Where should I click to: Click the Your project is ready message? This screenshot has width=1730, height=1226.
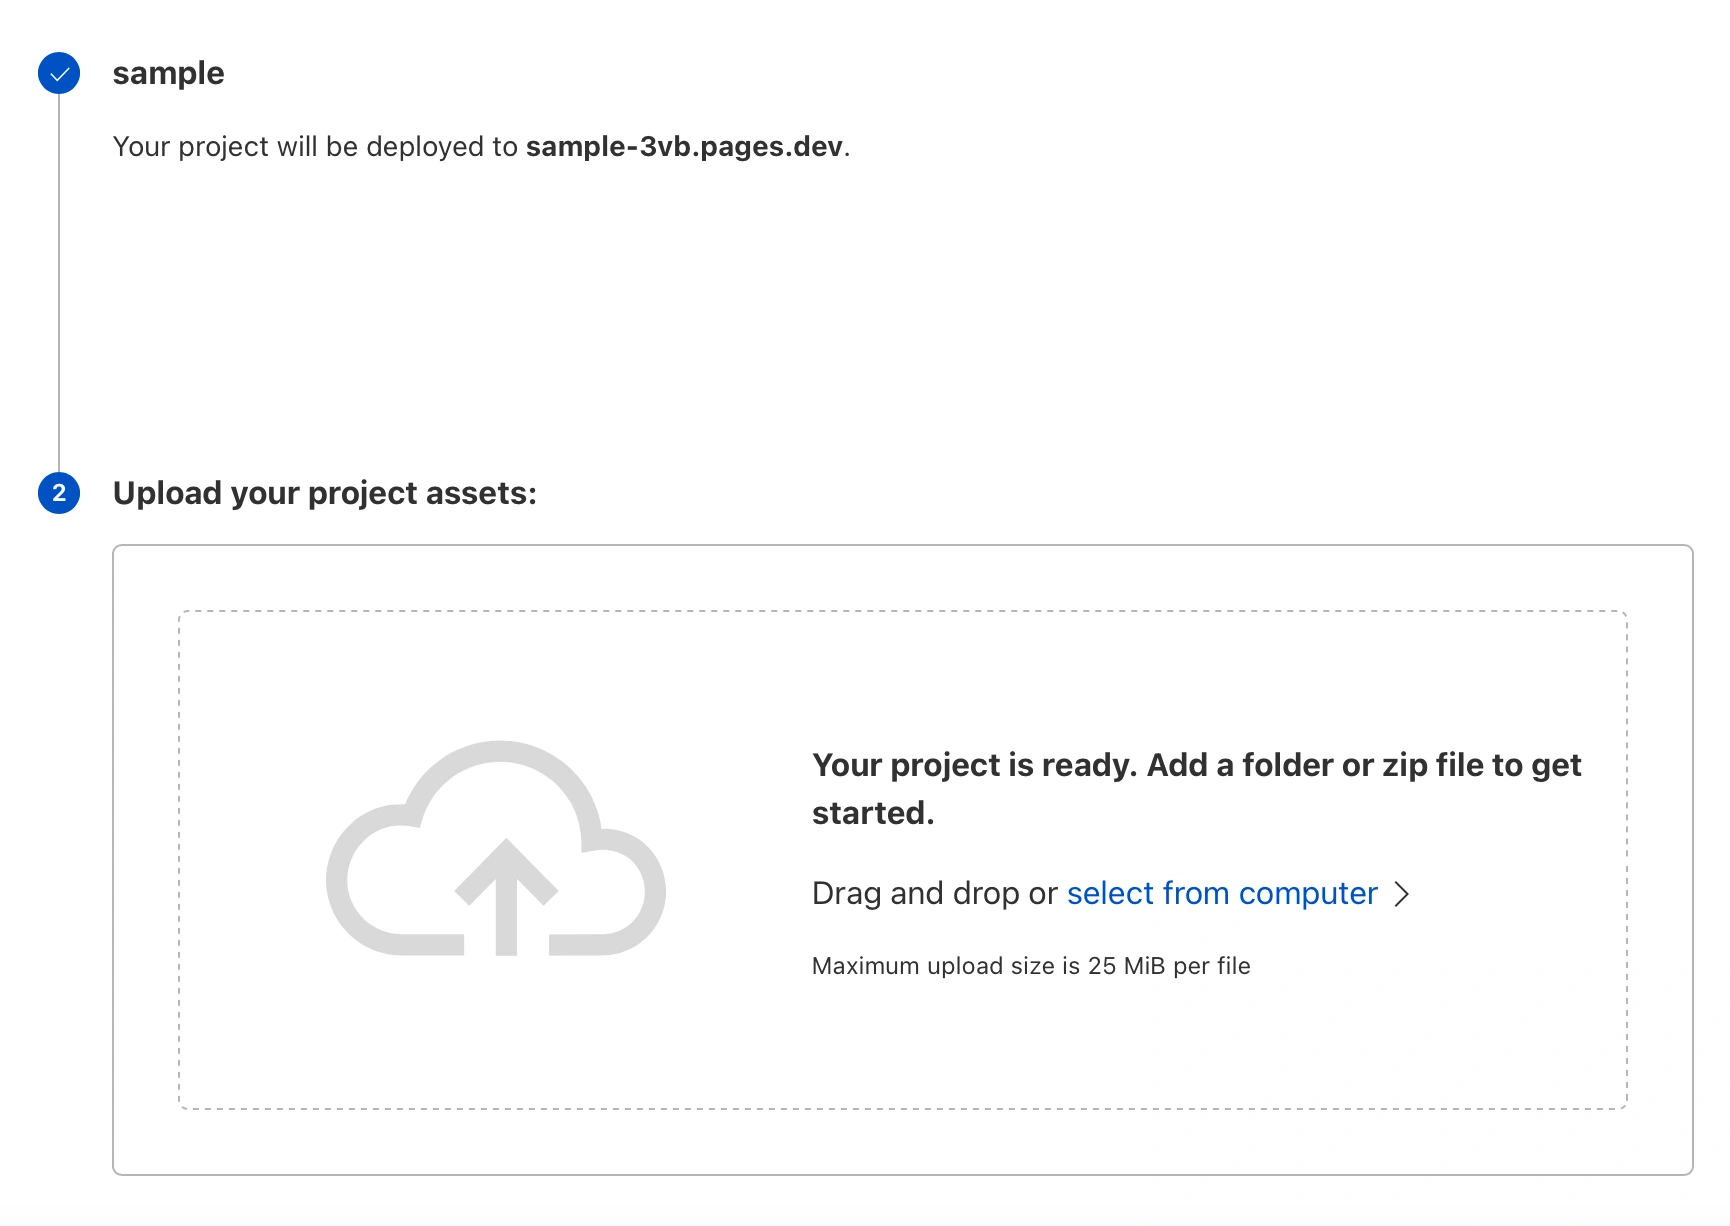pos(1195,766)
